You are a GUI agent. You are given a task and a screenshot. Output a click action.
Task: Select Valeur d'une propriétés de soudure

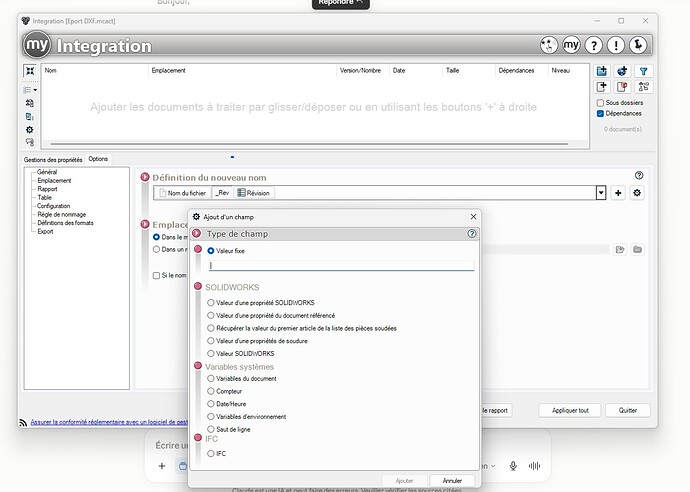pyautogui.click(x=211, y=341)
